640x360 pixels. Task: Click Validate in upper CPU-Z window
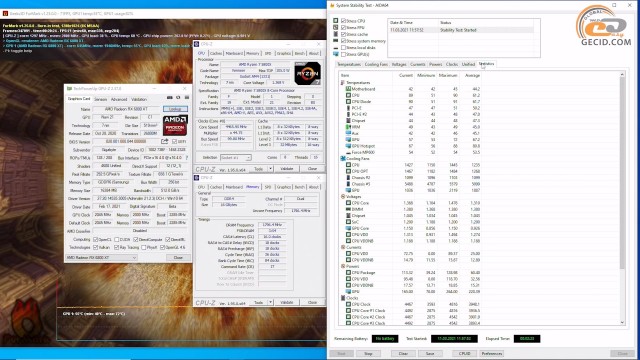coord(287,169)
